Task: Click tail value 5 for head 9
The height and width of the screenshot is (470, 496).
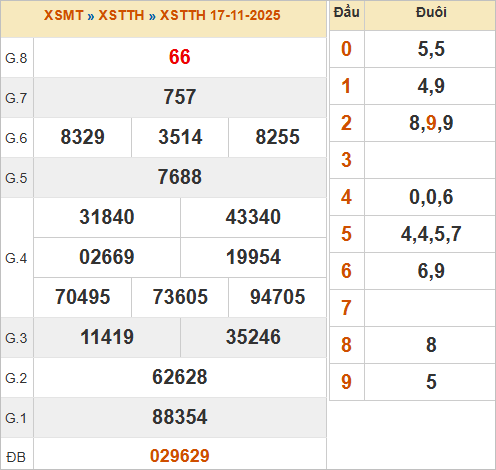Action: coord(431,382)
